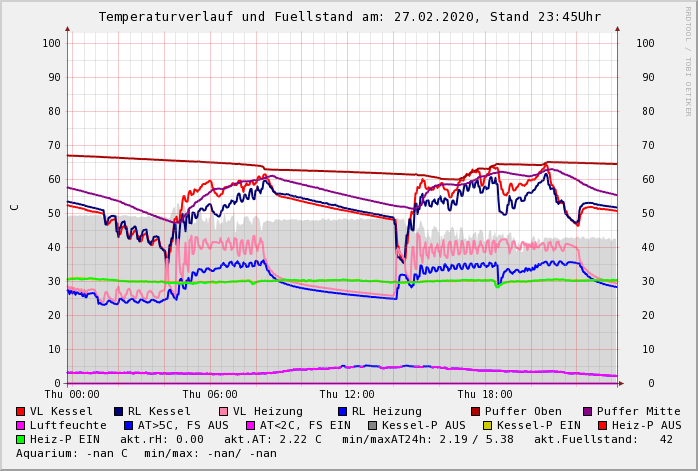Viewport: 698px width, 471px height.
Task: Select the pink VL Heizung legend swatch
Action: point(223,411)
